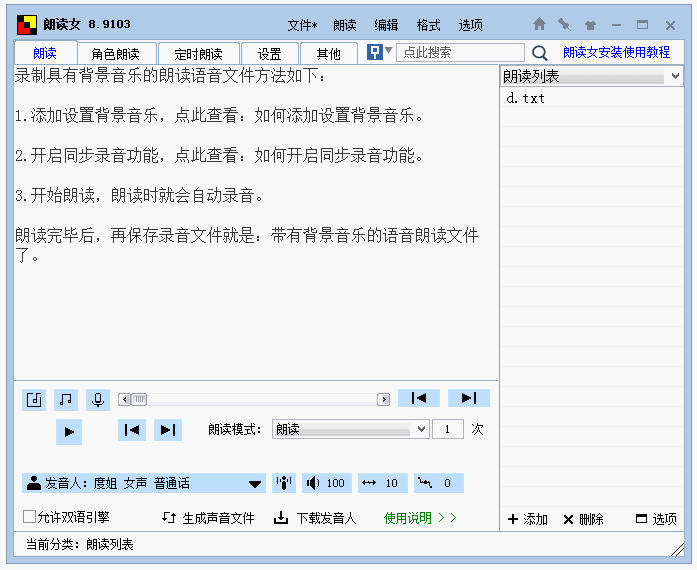Image resolution: width=697 pixels, height=570 pixels.
Task: Click the speaker person icon
Action: (x=34, y=483)
